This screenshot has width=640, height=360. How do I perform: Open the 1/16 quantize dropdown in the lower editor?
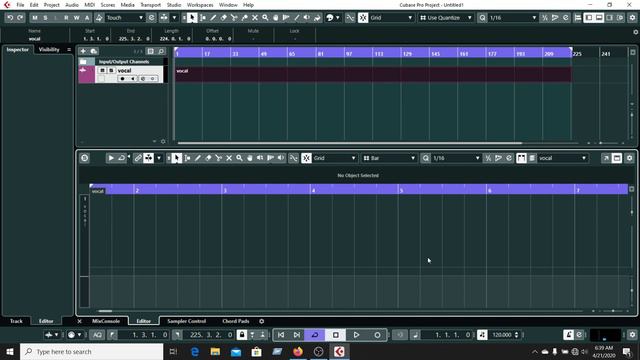pyautogui.click(x=456, y=158)
